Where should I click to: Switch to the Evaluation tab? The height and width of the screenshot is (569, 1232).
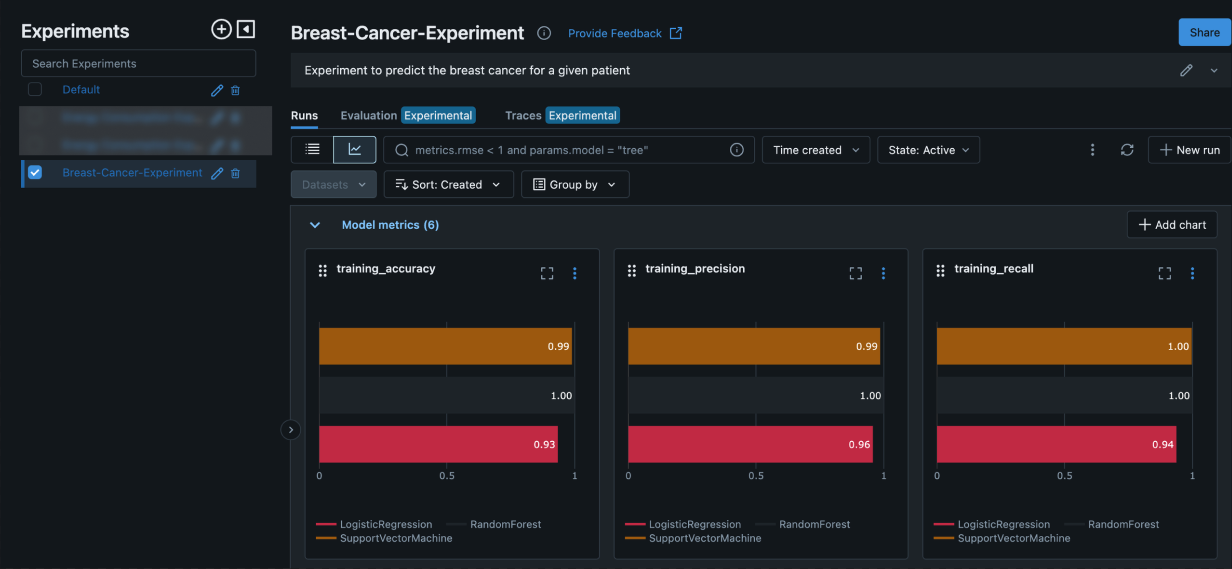pos(369,115)
